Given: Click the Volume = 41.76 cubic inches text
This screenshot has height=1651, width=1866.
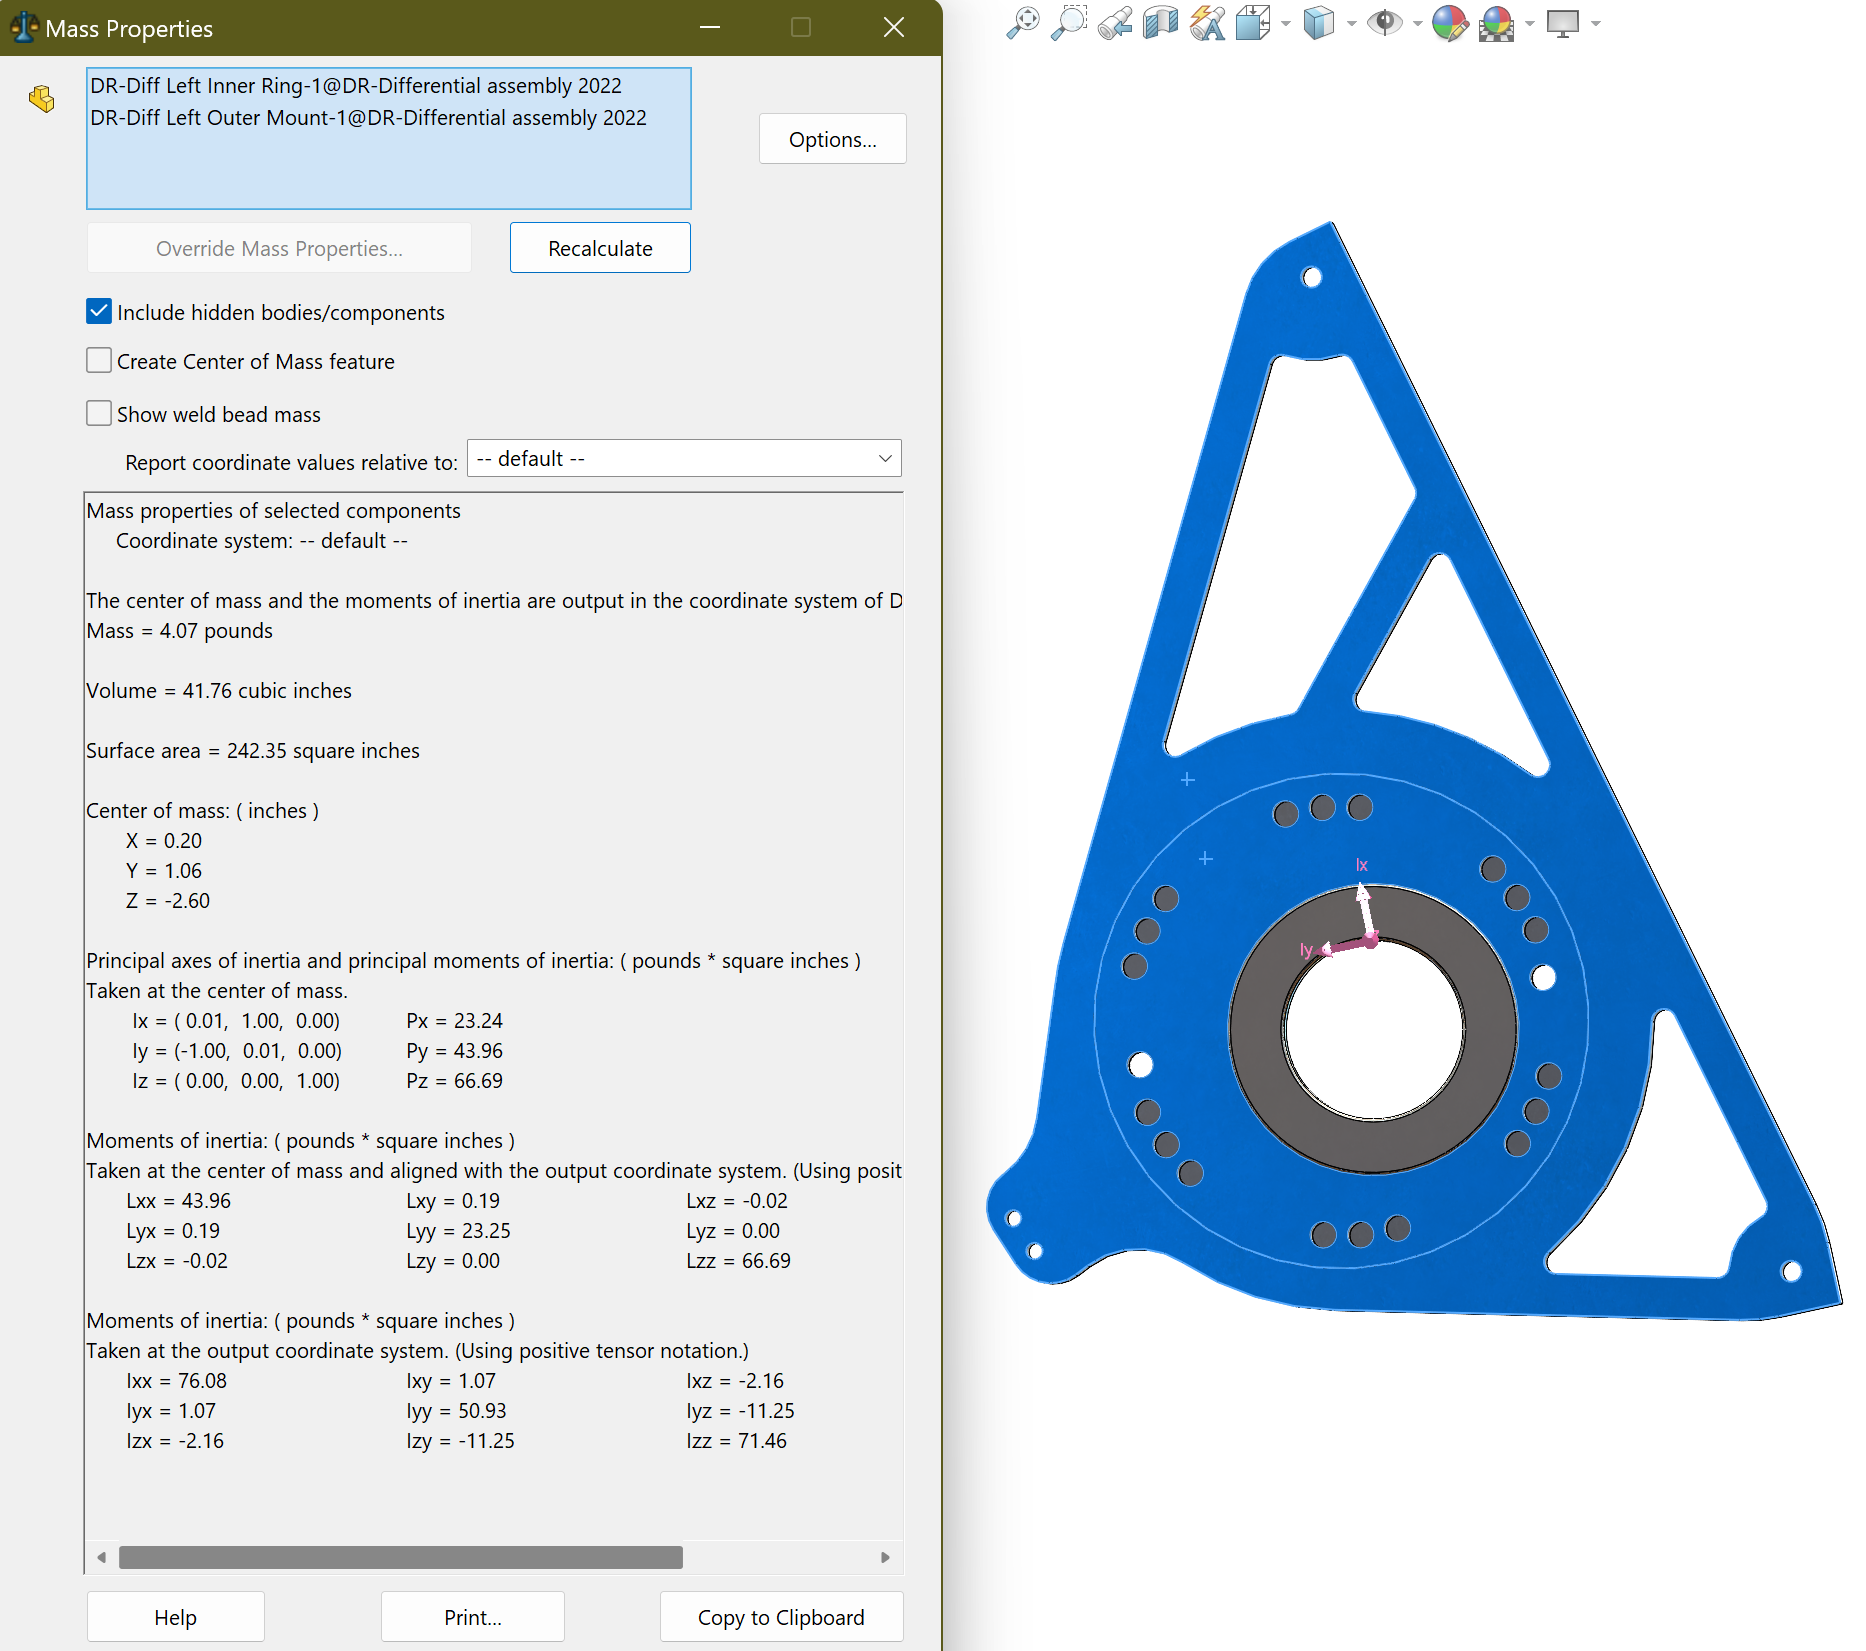Looking at the screenshot, I should point(219,691).
